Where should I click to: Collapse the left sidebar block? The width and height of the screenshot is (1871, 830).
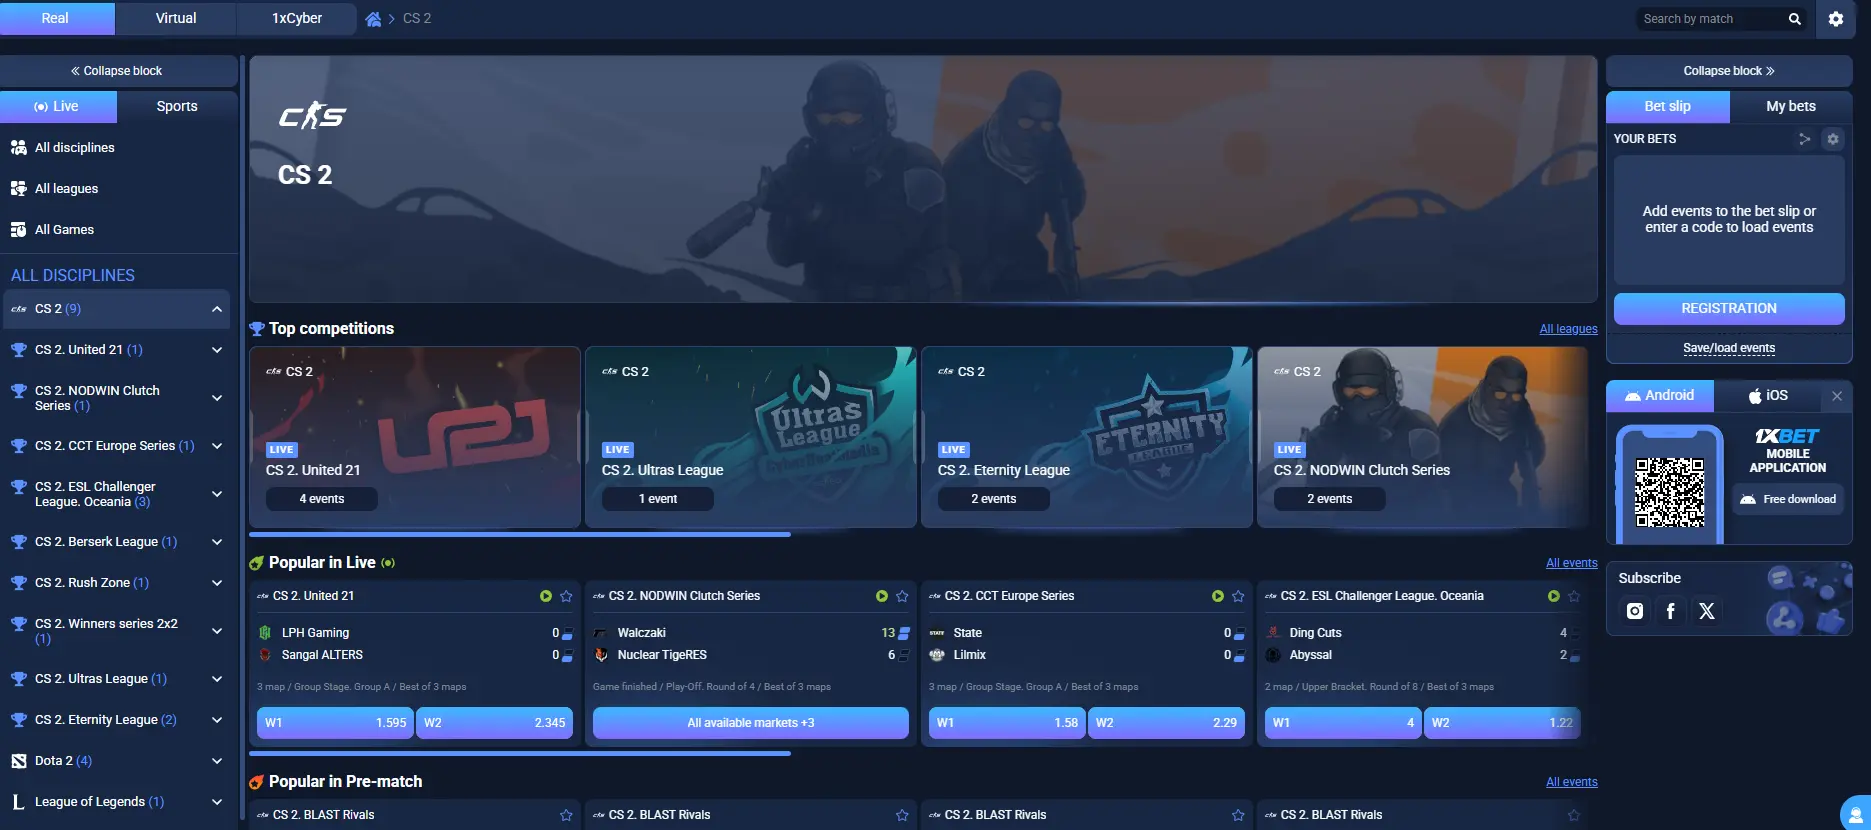pos(118,71)
